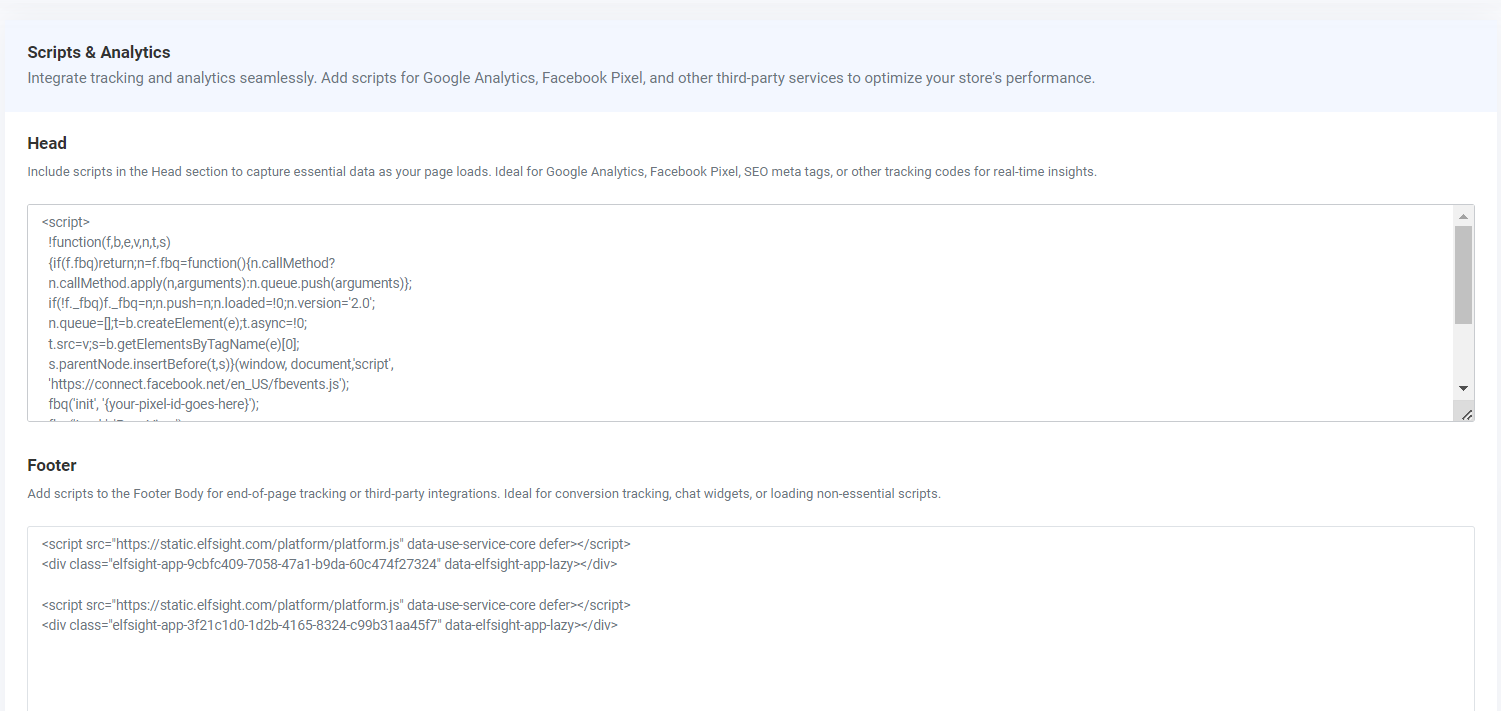Click the second elfsight platform.js script line

pos(336,605)
